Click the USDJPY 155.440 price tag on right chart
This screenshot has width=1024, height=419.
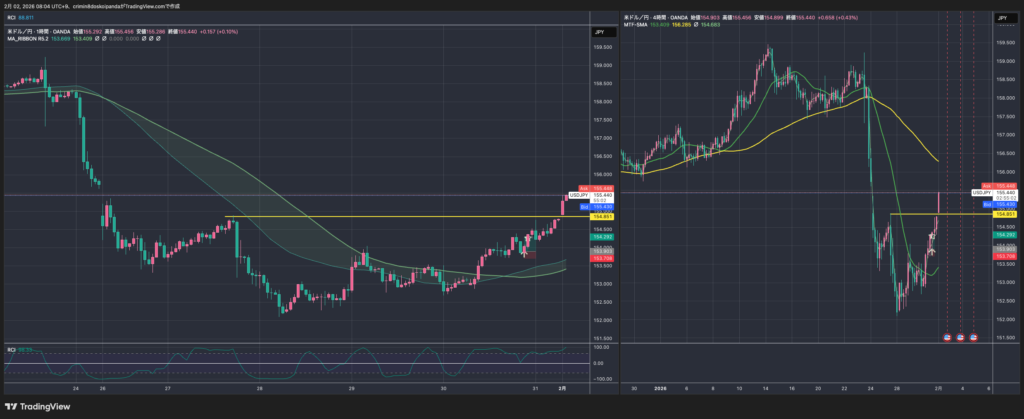tap(985, 193)
